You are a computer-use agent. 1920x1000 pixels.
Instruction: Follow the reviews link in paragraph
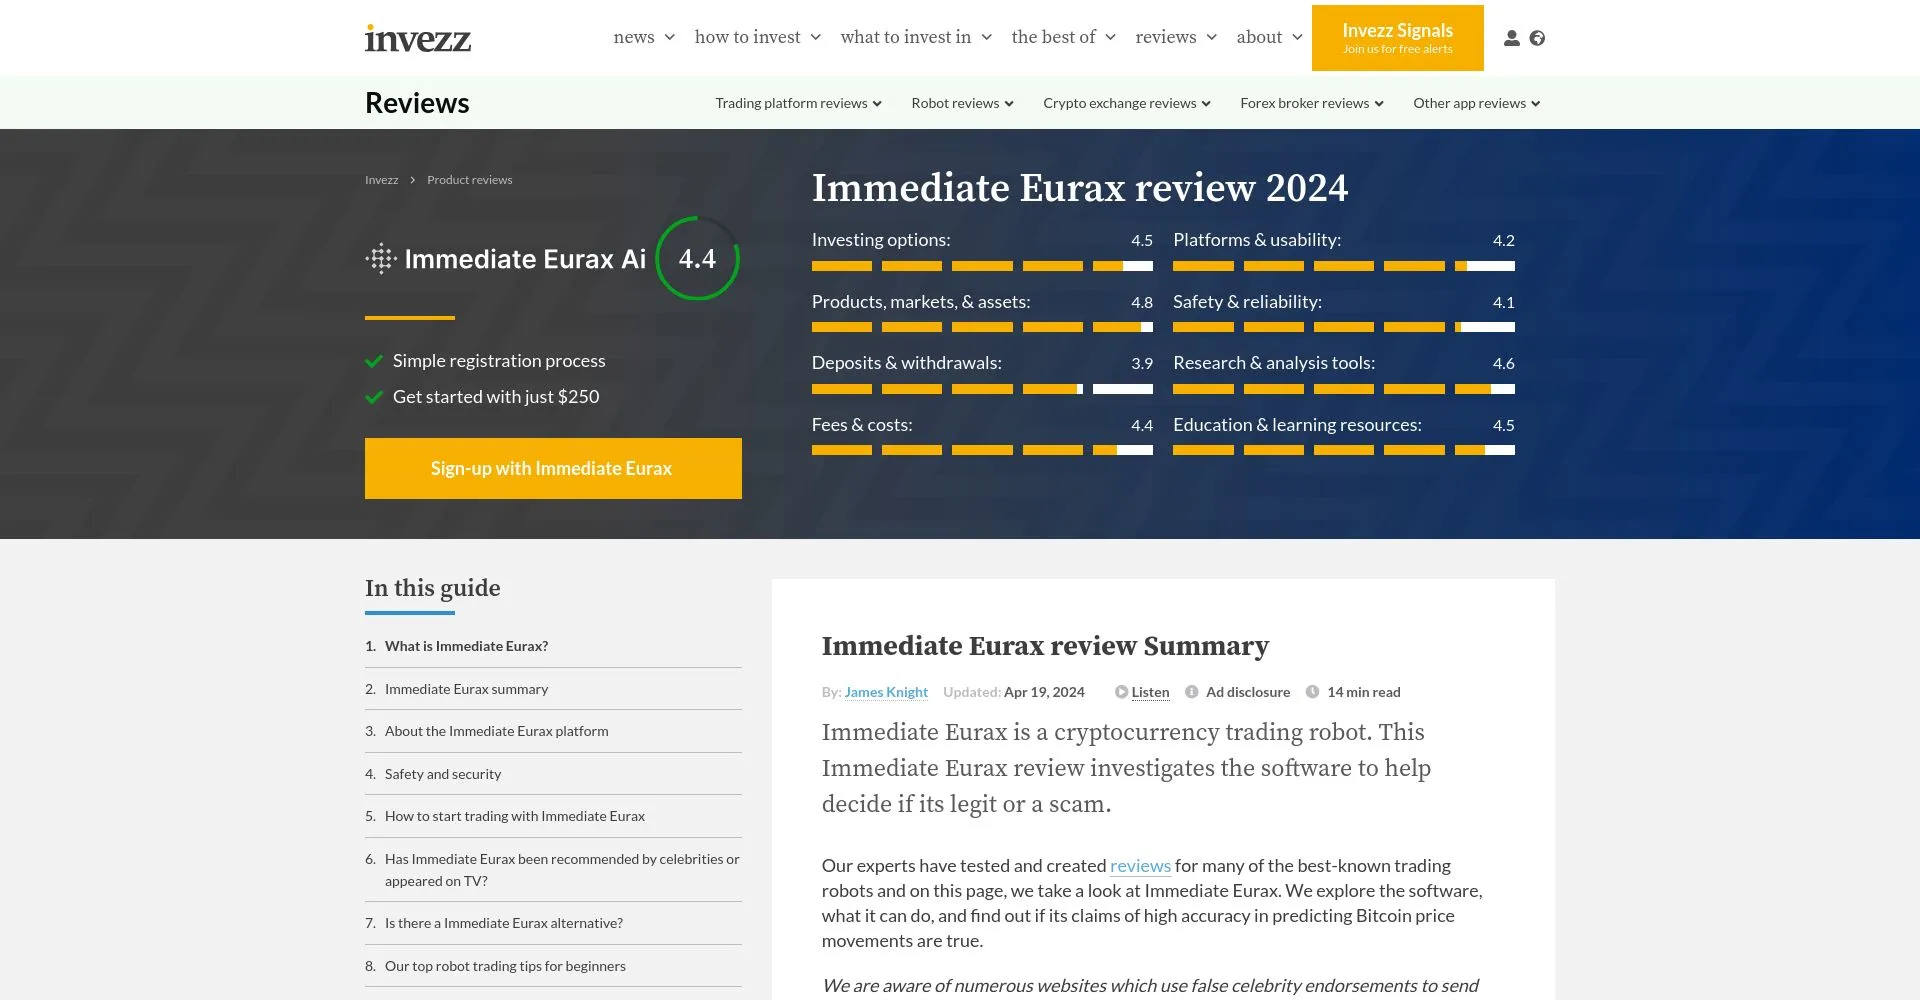[x=1140, y=866]
